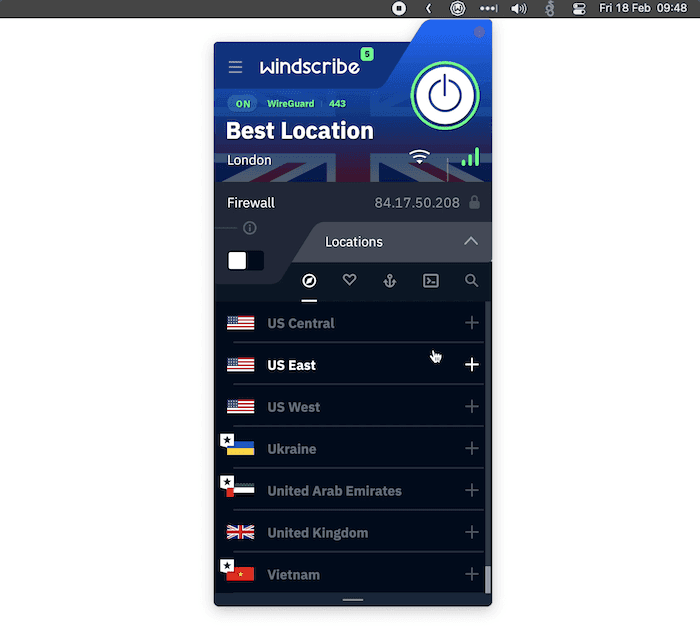Click the US East flag icon
The height and width of the screenshot is (630, 700).
tap(240, 365)
